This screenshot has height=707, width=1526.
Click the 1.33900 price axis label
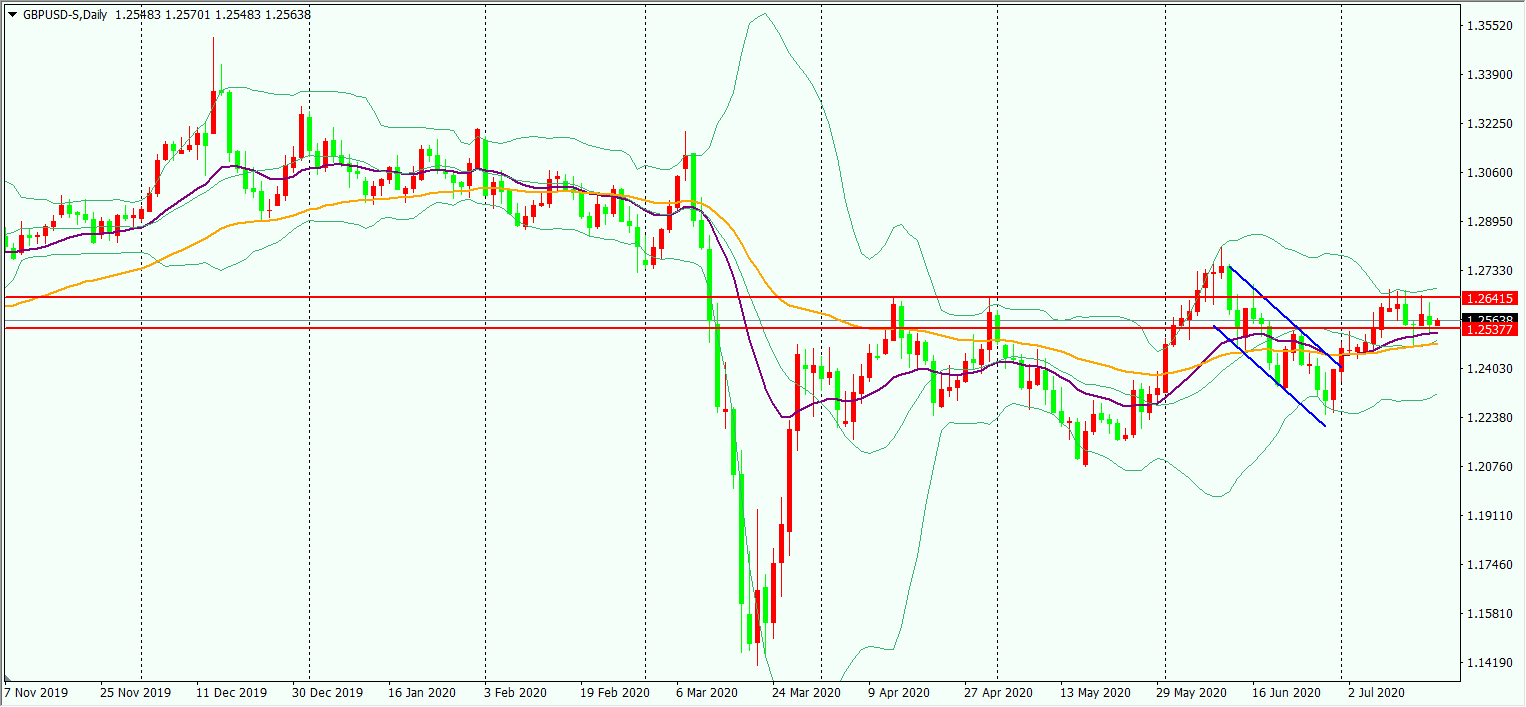(1489, 75)
